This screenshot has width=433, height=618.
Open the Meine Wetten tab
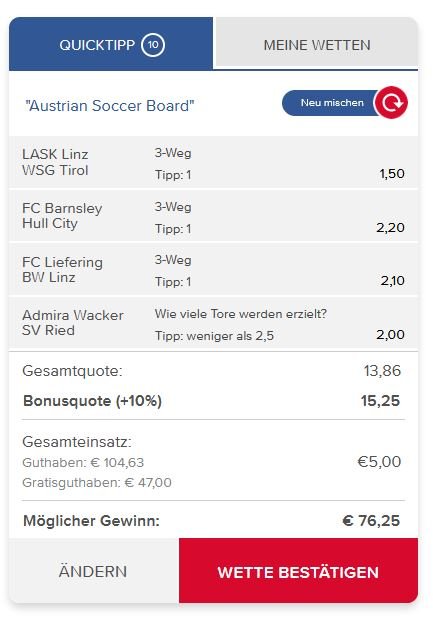tap(317, 44)
